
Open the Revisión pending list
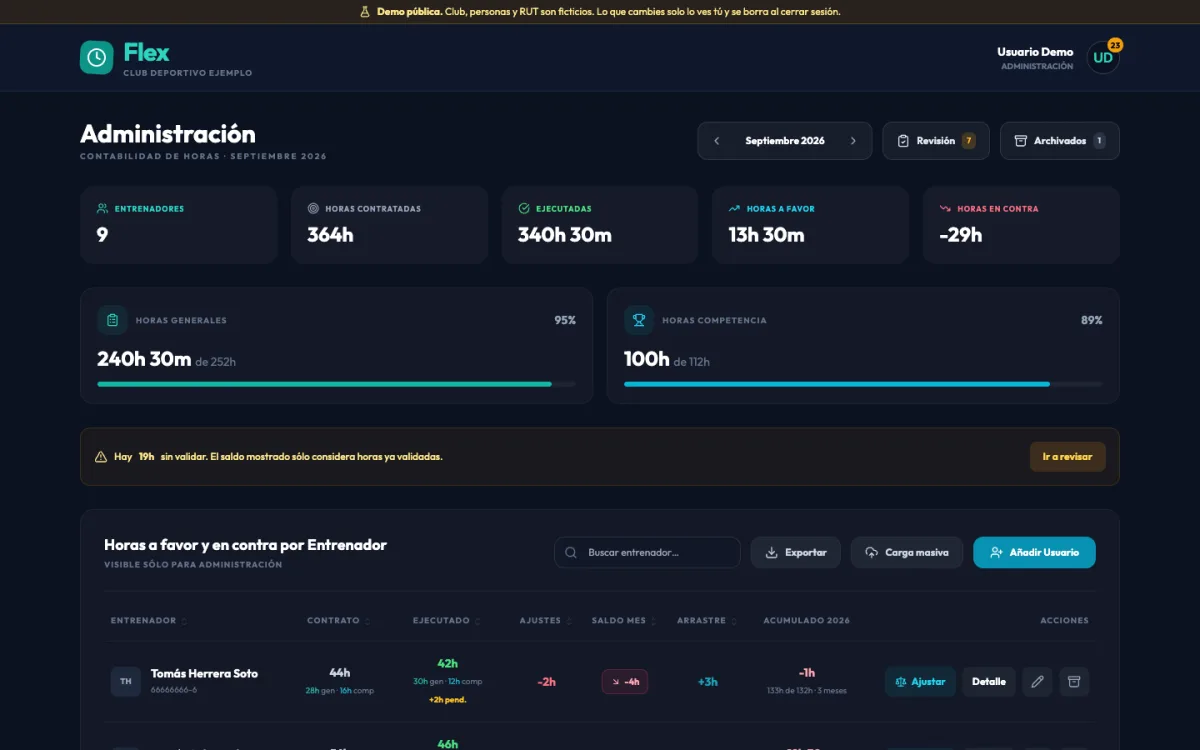[x=936, y=141]
